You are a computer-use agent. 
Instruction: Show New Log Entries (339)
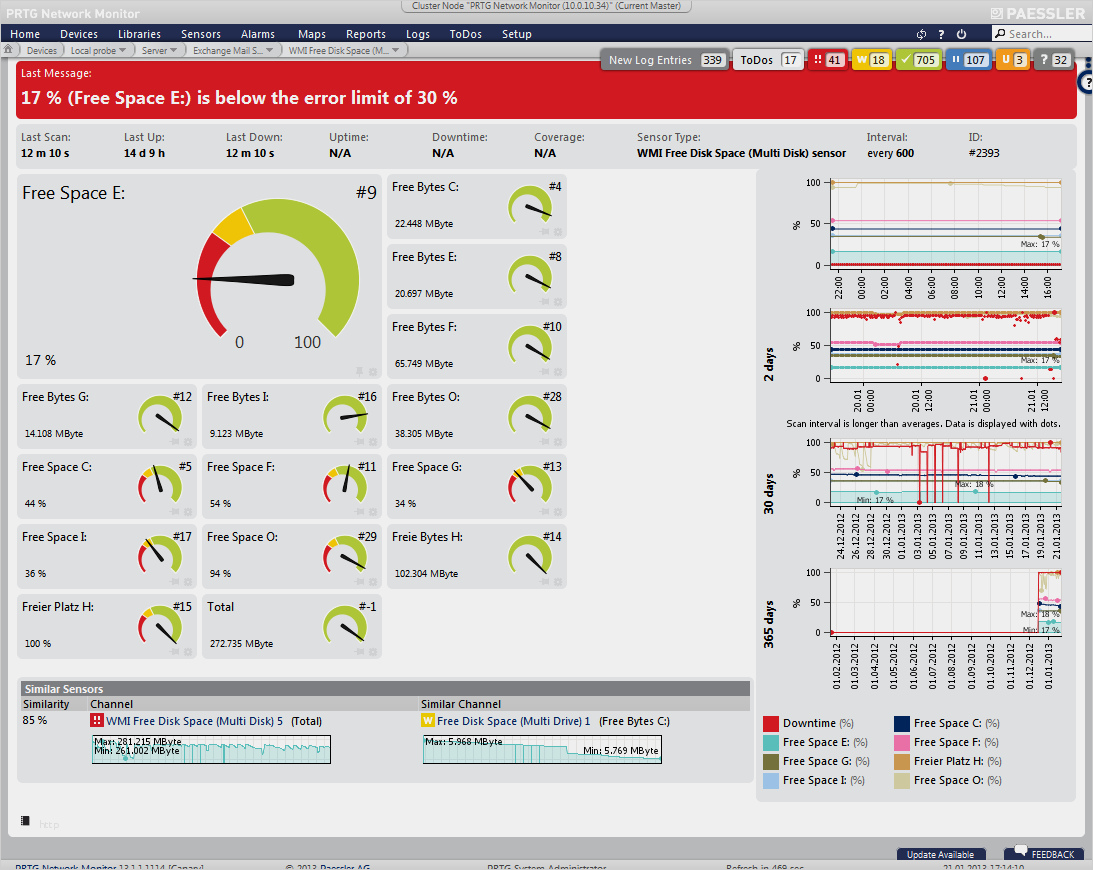coord(666,60)
